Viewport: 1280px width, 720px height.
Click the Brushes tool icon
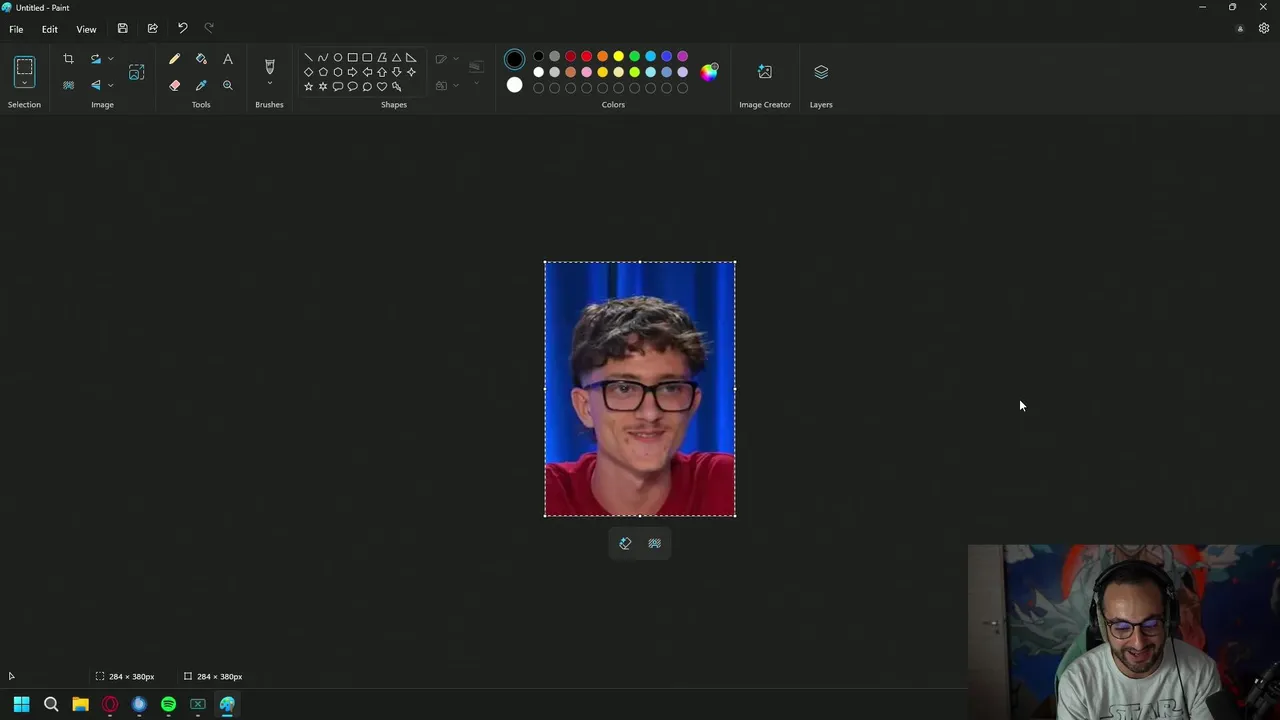click(269, 66)
